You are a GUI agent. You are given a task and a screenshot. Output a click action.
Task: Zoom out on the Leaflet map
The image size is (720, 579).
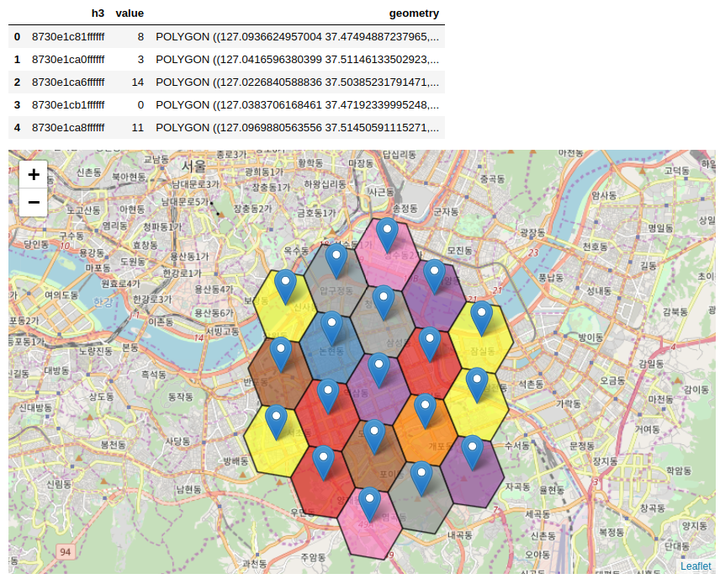tap(34, 202)
